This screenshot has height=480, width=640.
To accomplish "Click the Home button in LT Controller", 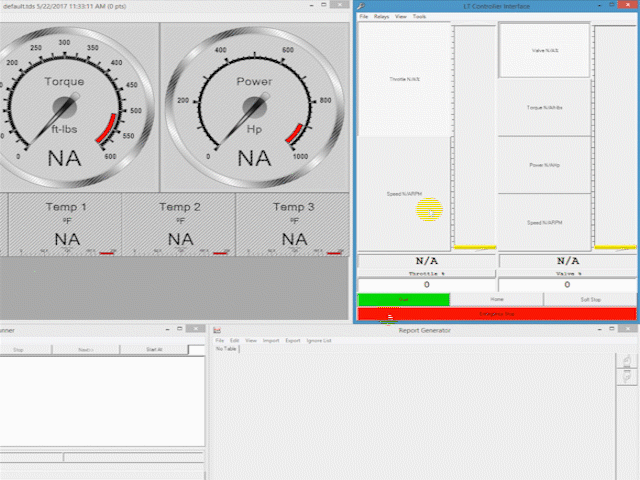I will coord(497,300).
